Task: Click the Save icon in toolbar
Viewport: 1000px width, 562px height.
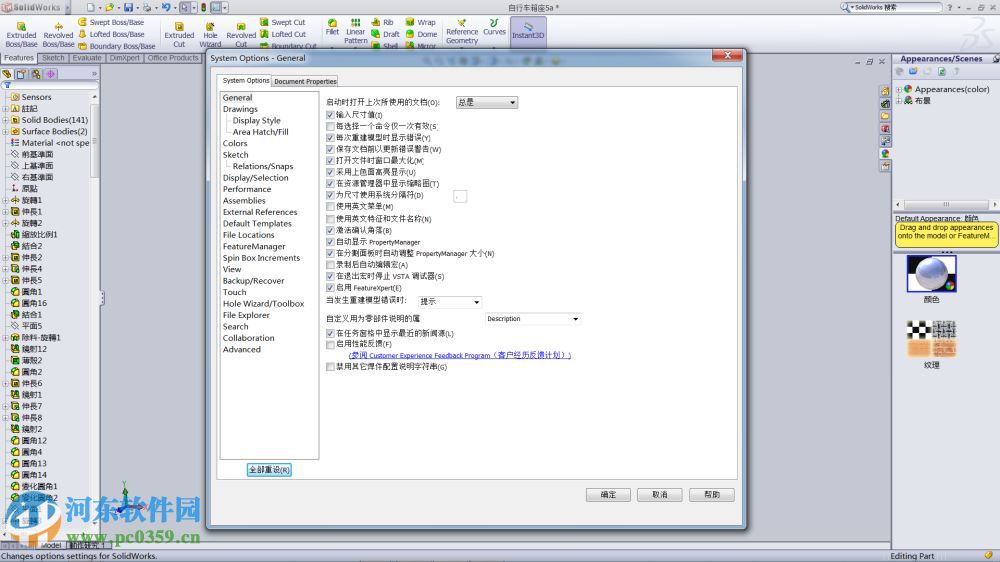Action: pos(128,8)
